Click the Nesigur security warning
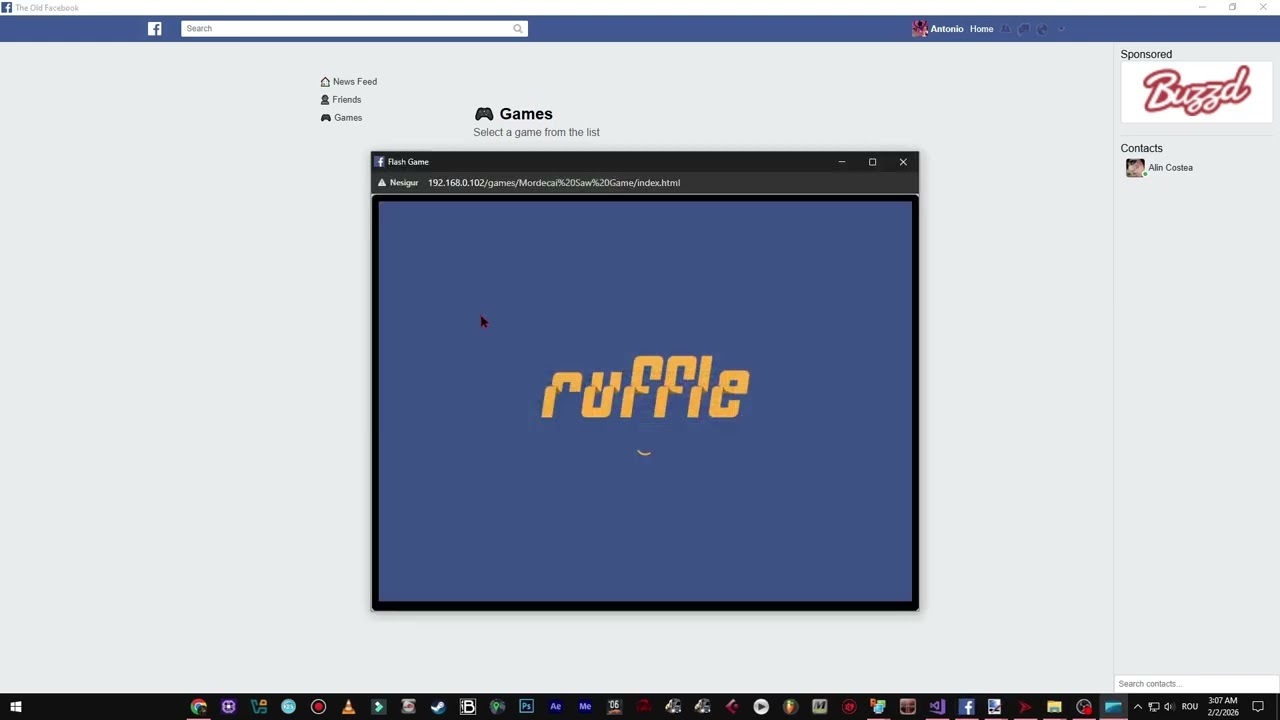The height and width of the screenshot is (720, 1280). click(x=398, y=183)
